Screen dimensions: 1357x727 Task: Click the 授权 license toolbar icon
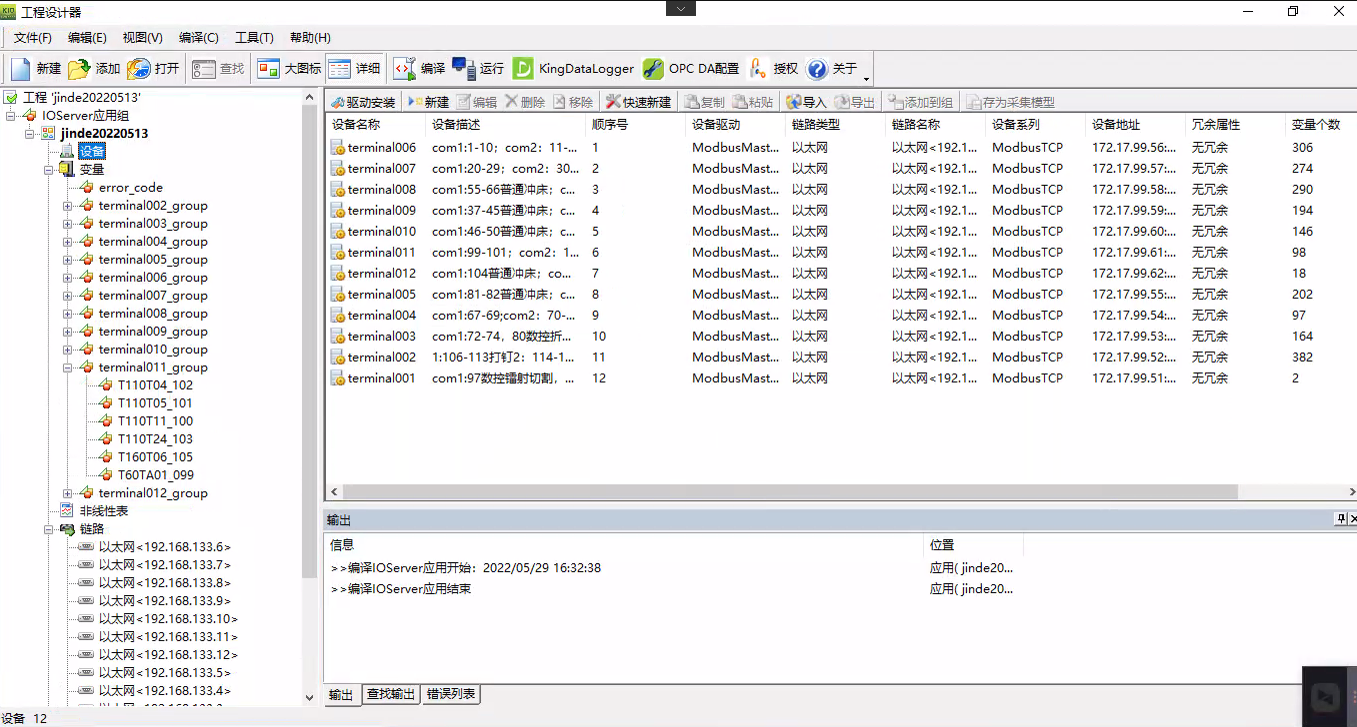773,69
